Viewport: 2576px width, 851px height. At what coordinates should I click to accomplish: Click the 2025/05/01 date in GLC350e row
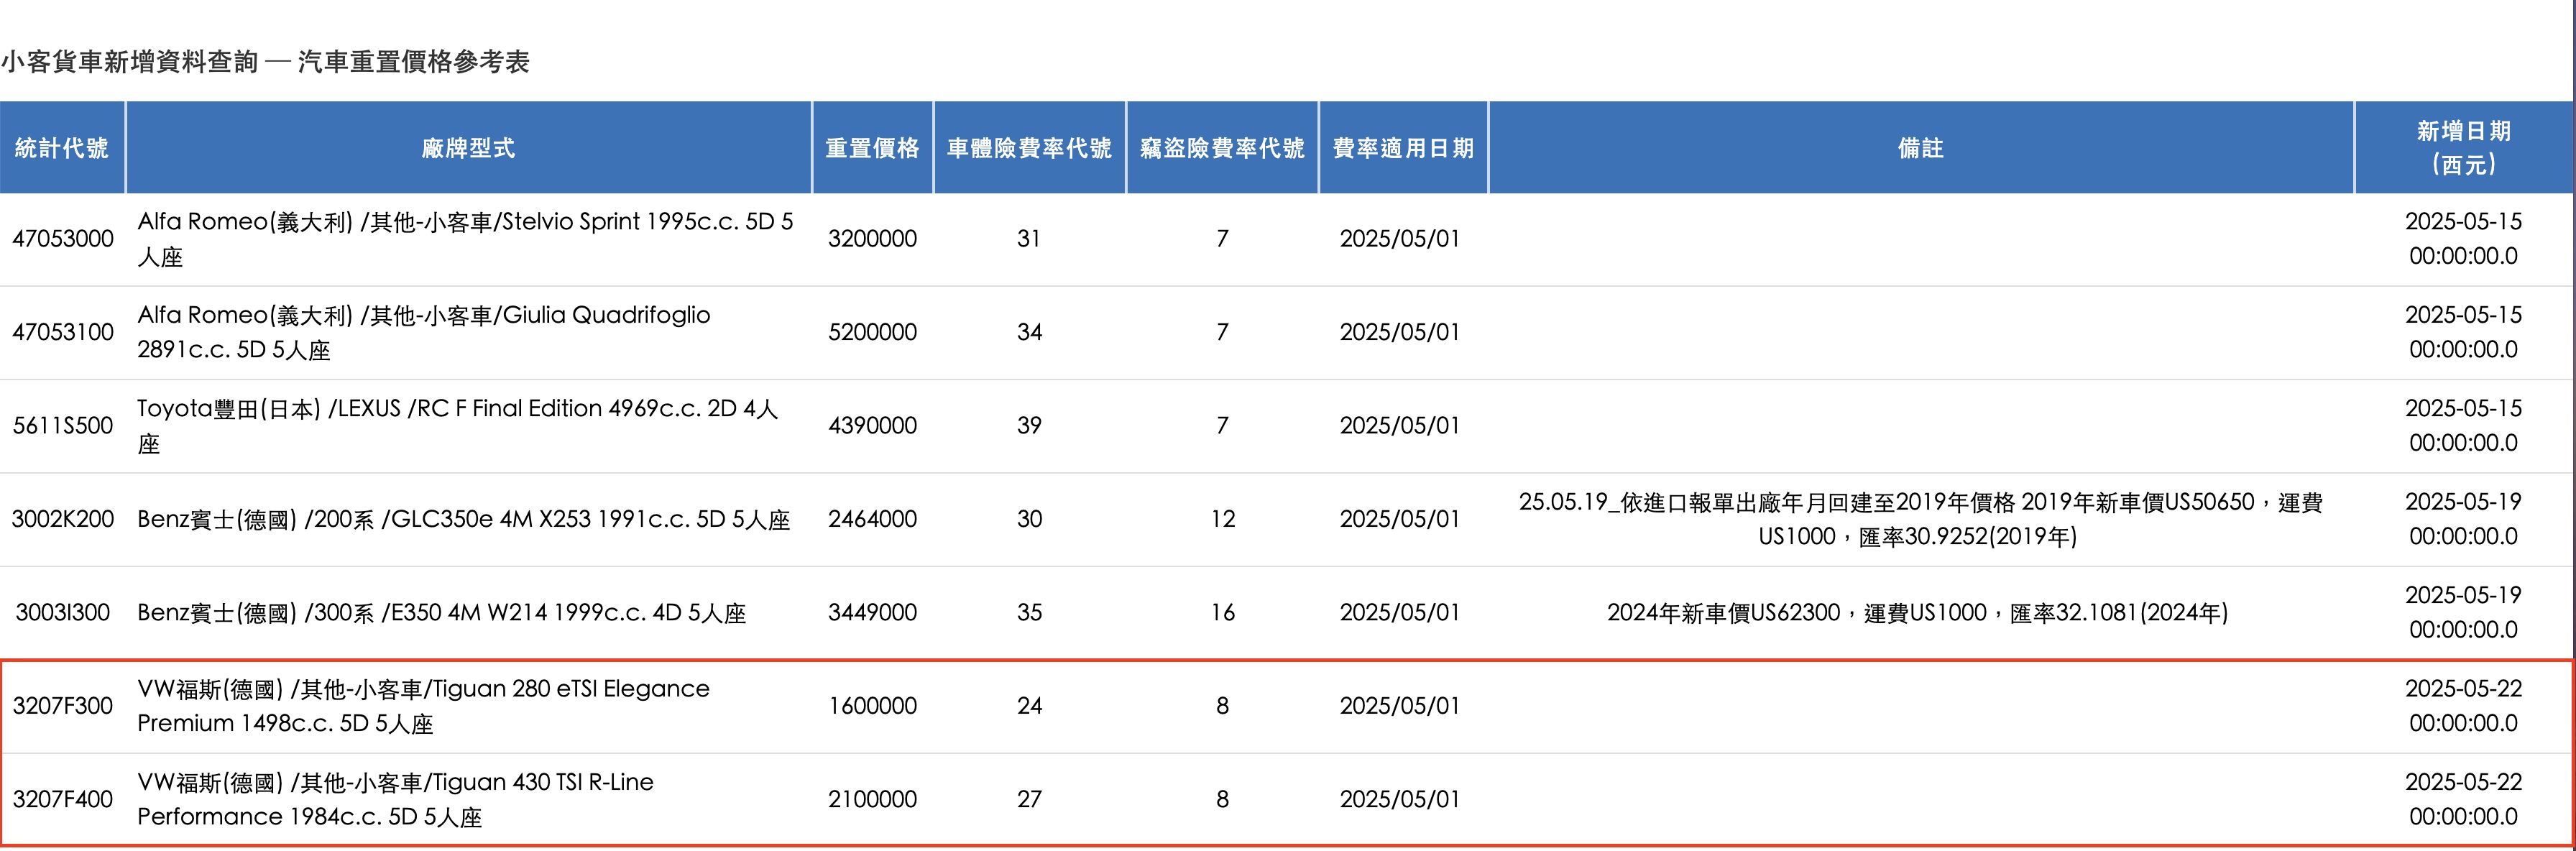(1400, 519)
